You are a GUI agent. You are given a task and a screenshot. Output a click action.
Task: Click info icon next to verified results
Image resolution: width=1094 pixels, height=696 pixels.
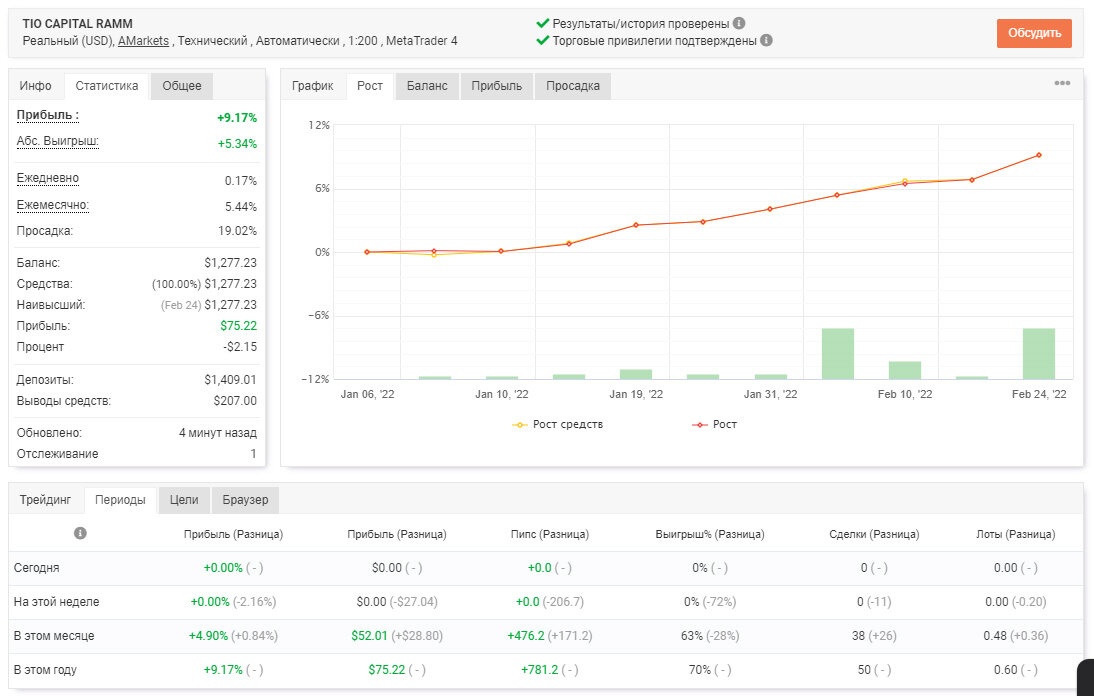739,23
